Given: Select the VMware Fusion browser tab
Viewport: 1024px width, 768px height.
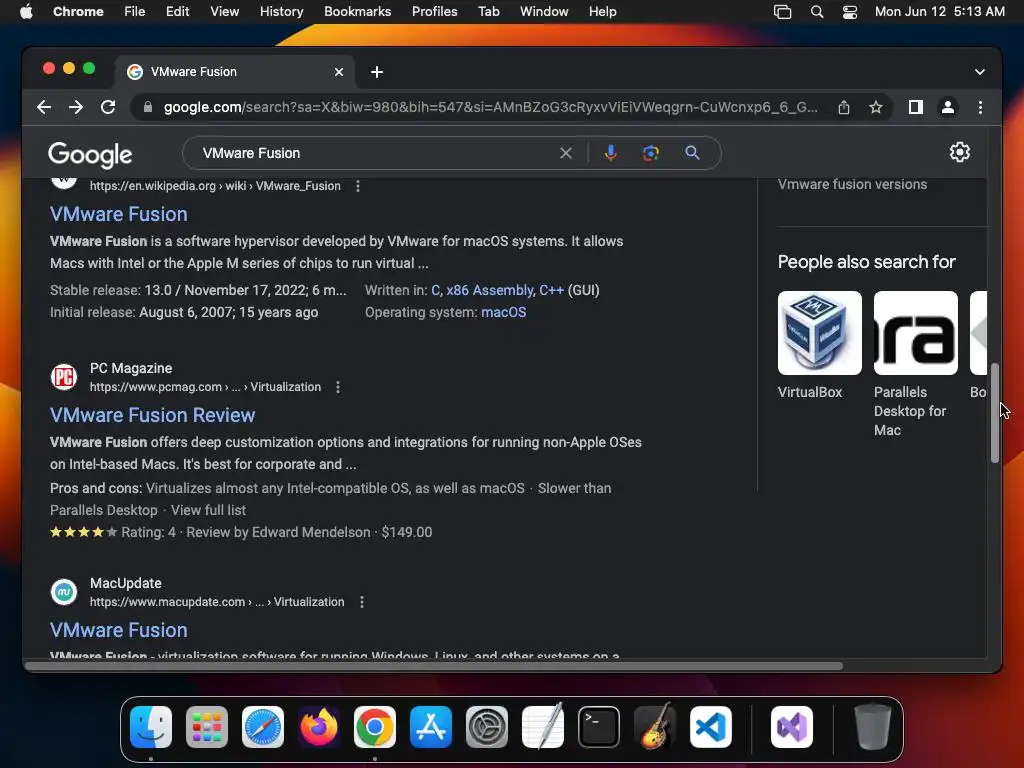Looking at the screenshot, I should pyautogui.click(x=235, y=72).
